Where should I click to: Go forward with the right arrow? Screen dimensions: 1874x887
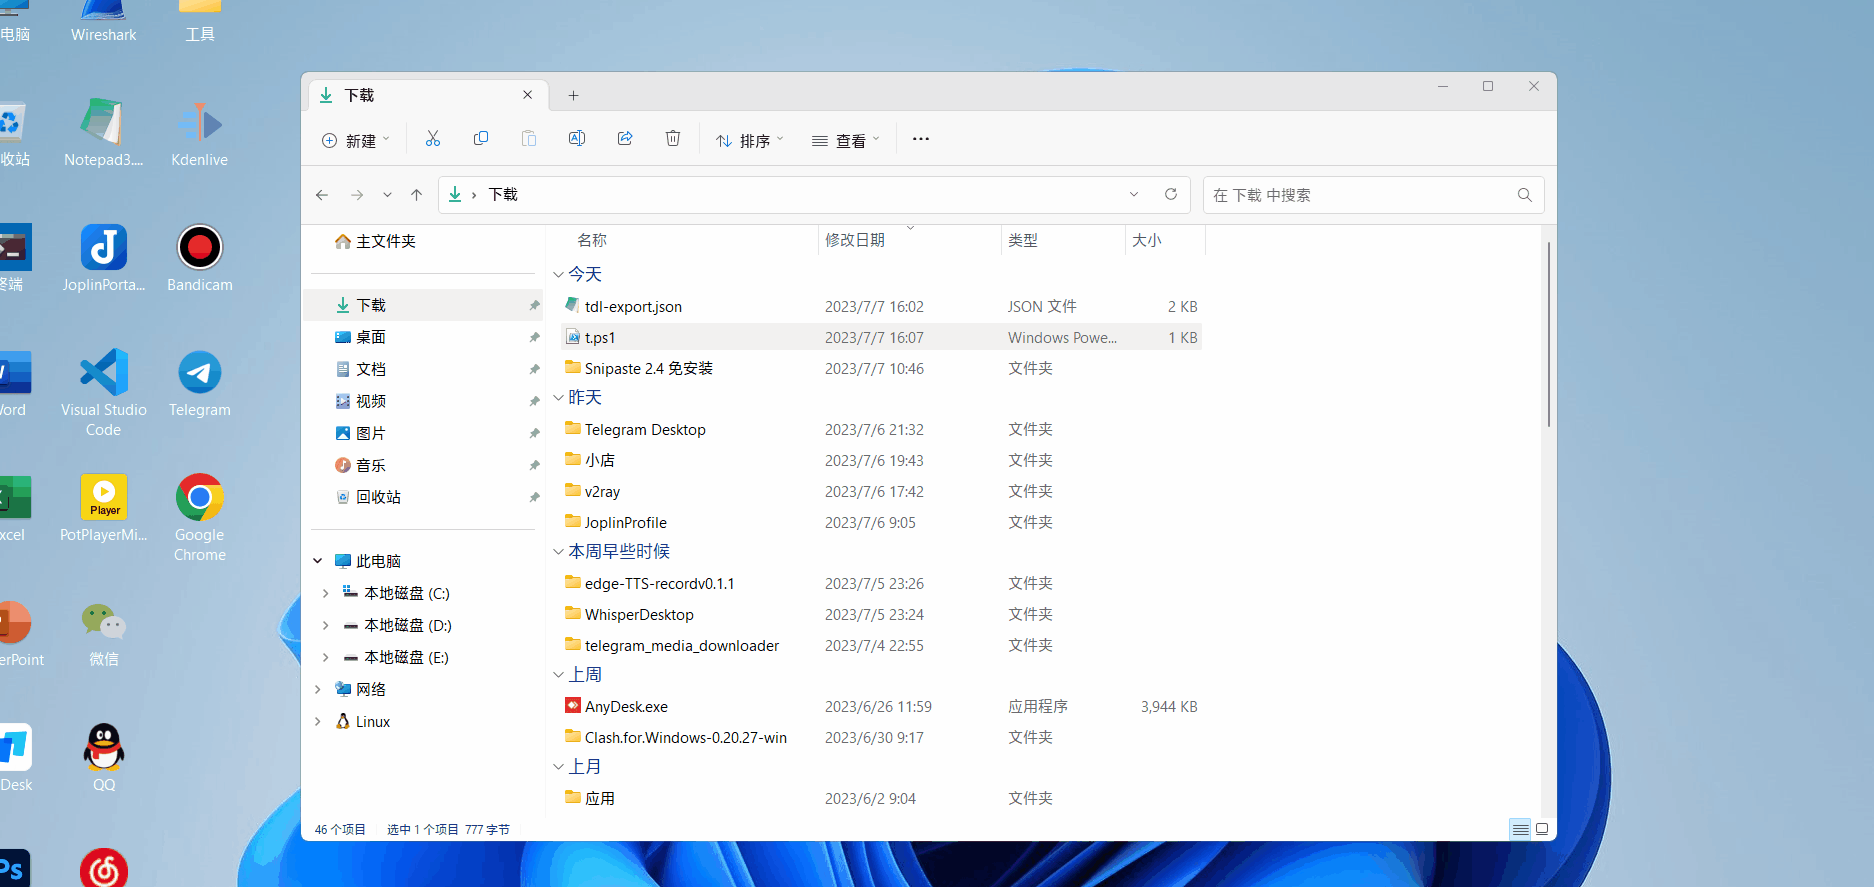pyautogui.click(x=357, y=195)
